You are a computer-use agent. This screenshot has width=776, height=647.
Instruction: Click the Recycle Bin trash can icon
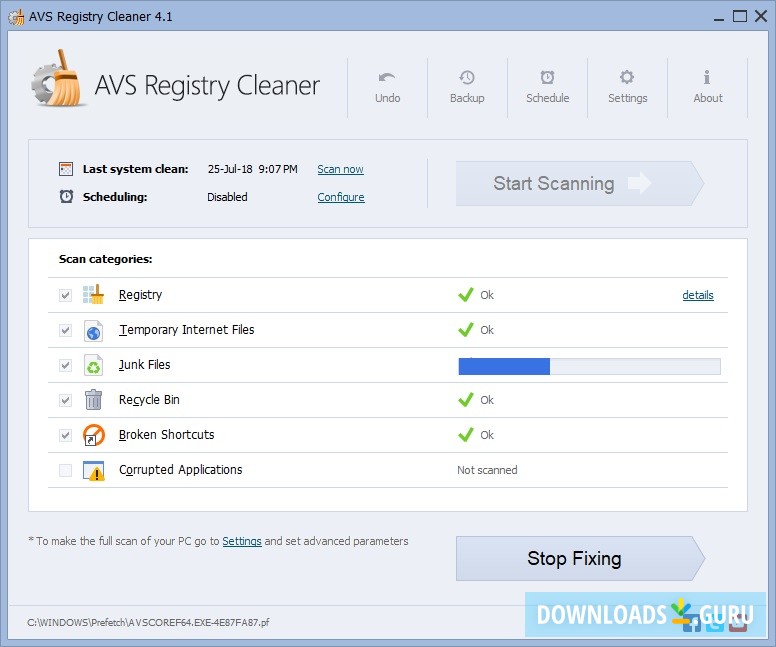coord(93,399)
